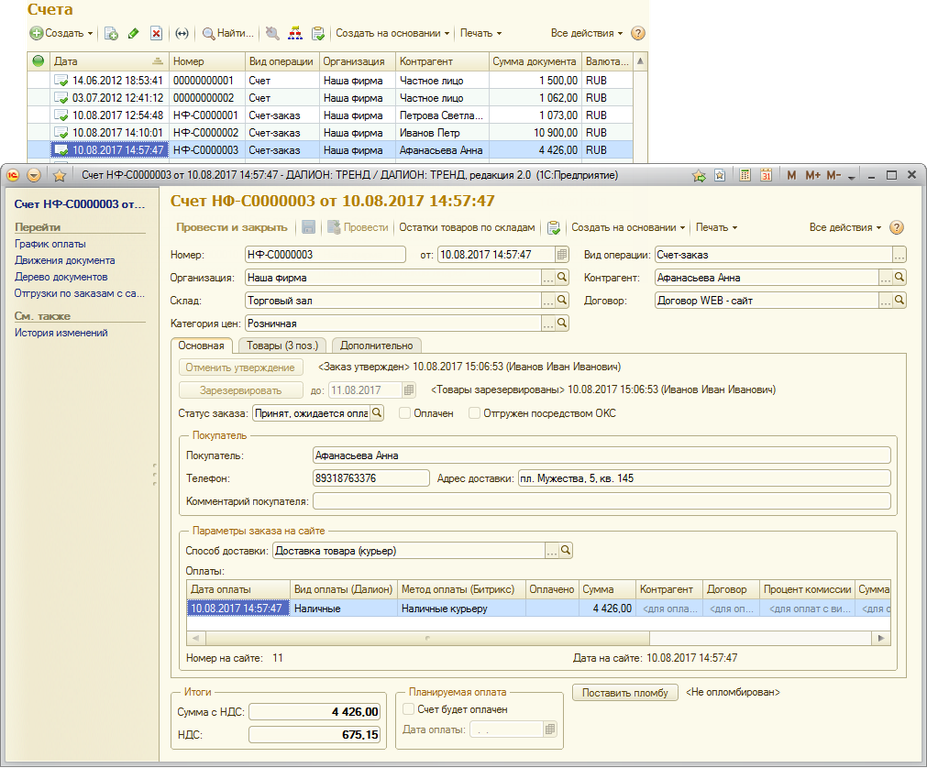Image resolution: width=927 pixels, height=768 pixels.
Task: Expand Все действия menu in Счета list
Action: (x=586, y=33)
